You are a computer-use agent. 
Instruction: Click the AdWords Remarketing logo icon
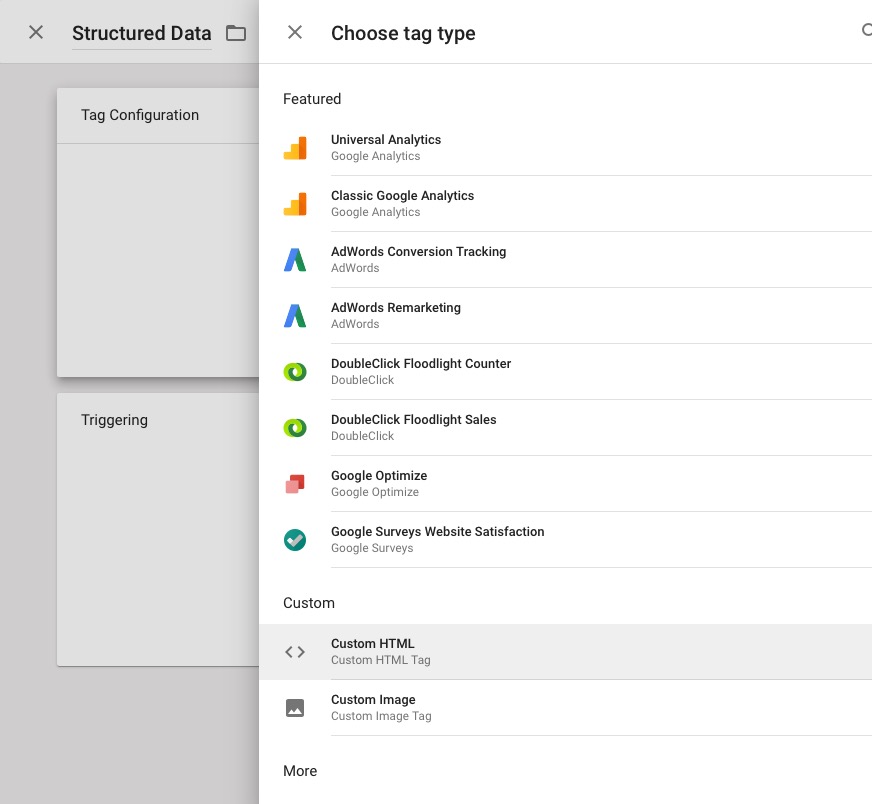pos(295,316)
